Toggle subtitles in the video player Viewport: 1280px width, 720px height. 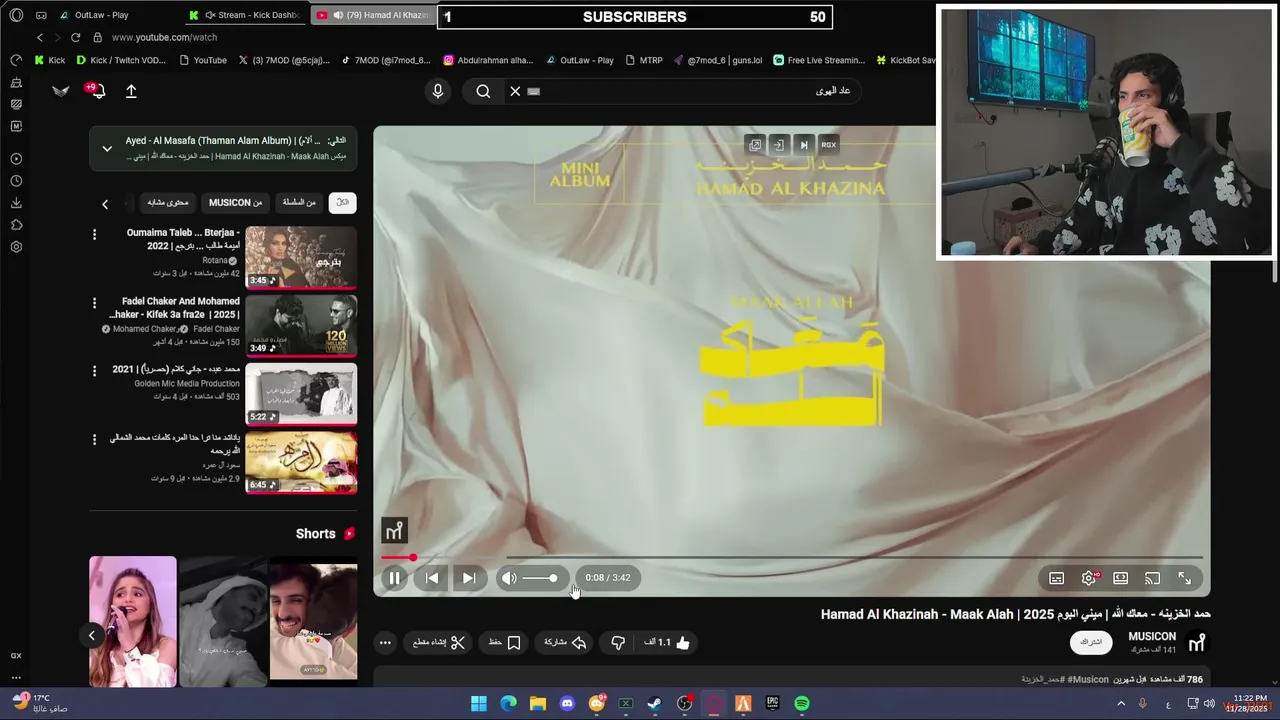pos(1056,578)
